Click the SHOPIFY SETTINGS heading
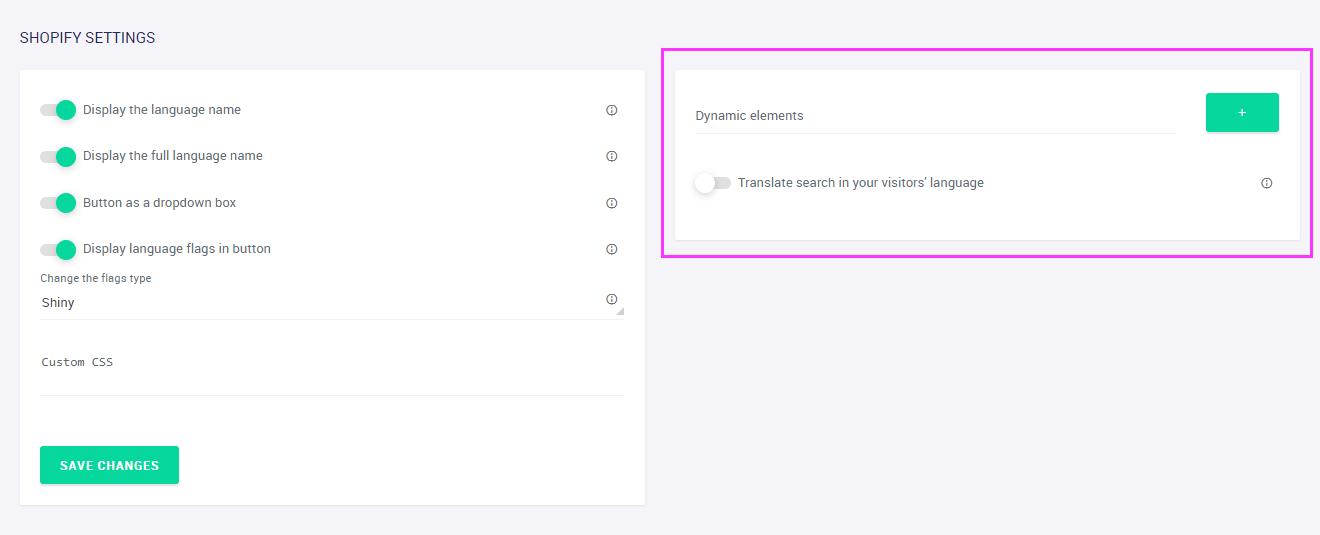The width and height of the screenshot is (1320, 535). (x=88, y=38)
